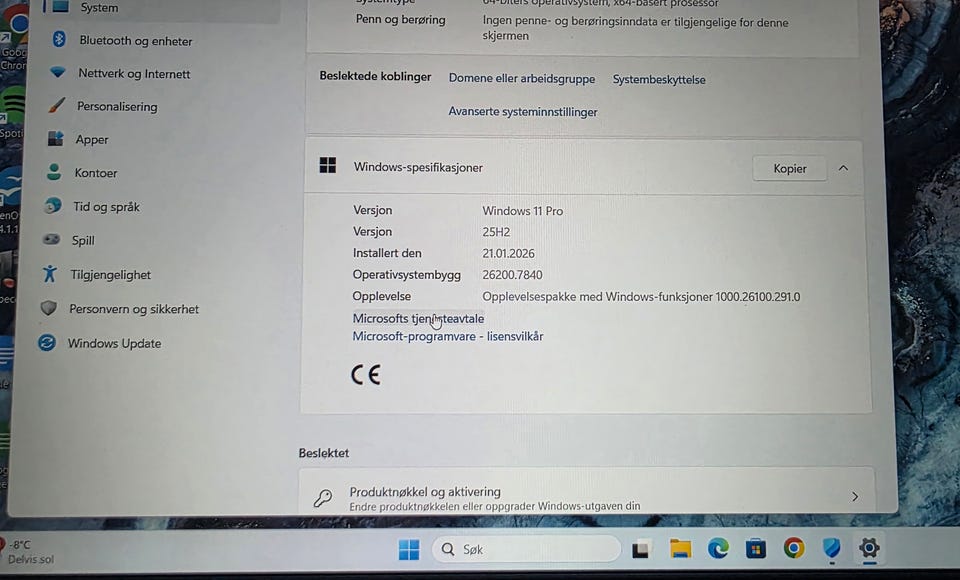Go to Personalisering section
Image resolution: width=960 pixels, height=580 pixels.
point(117,107)
